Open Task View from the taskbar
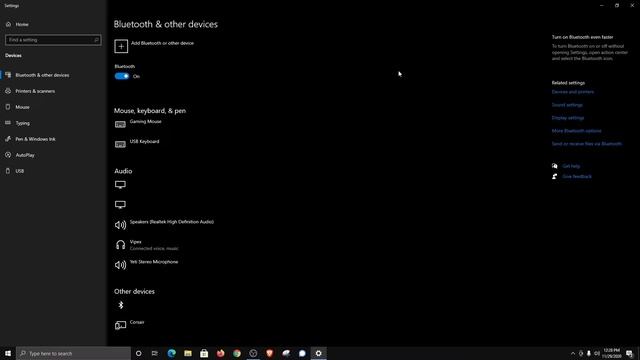This screenshot has width=640, height=360. 155,353
